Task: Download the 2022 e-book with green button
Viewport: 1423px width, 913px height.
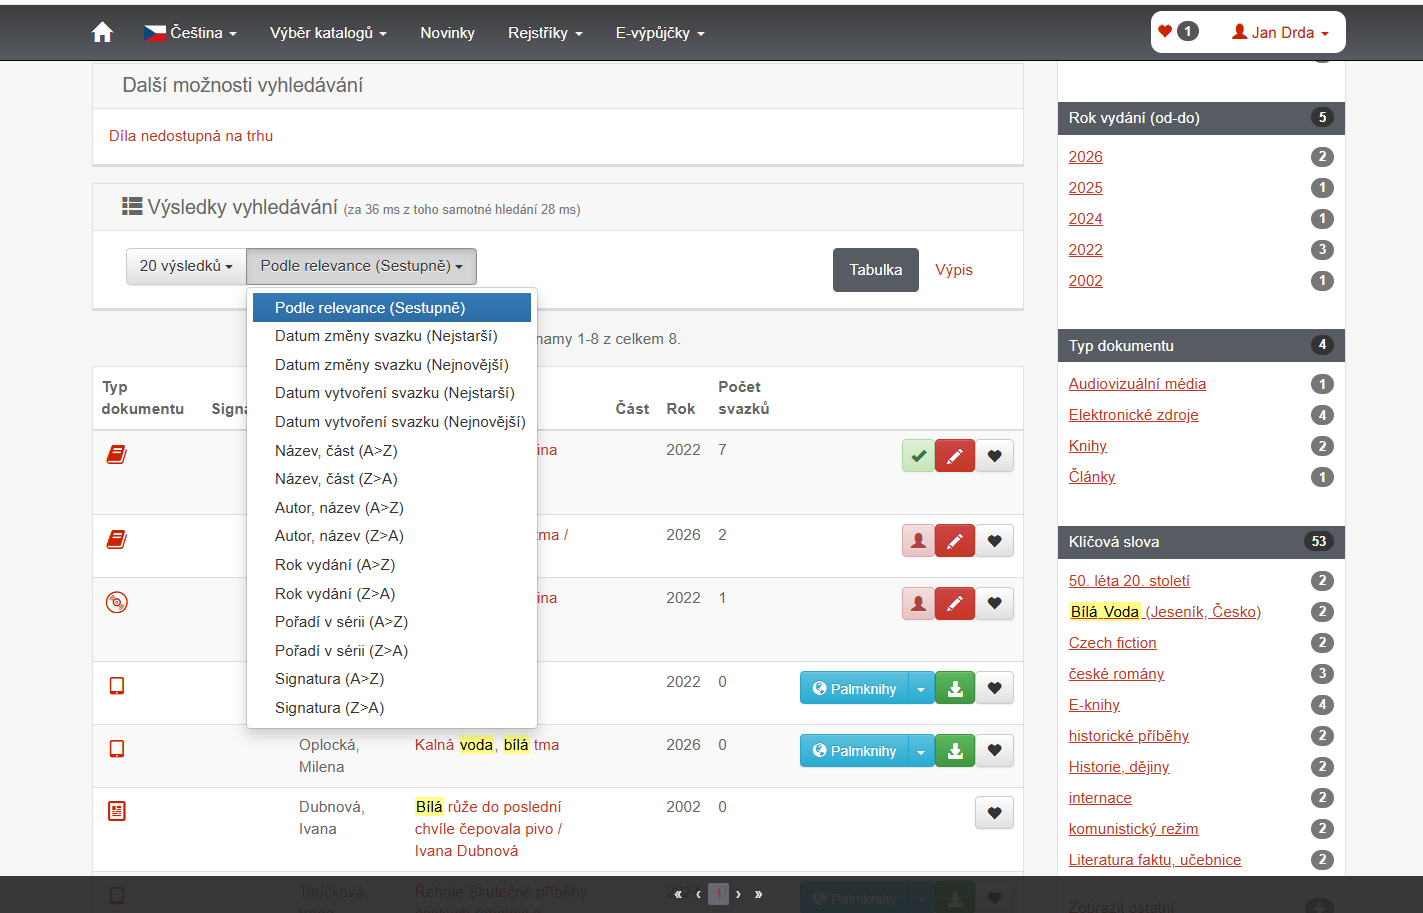Action: click(955, 688)
